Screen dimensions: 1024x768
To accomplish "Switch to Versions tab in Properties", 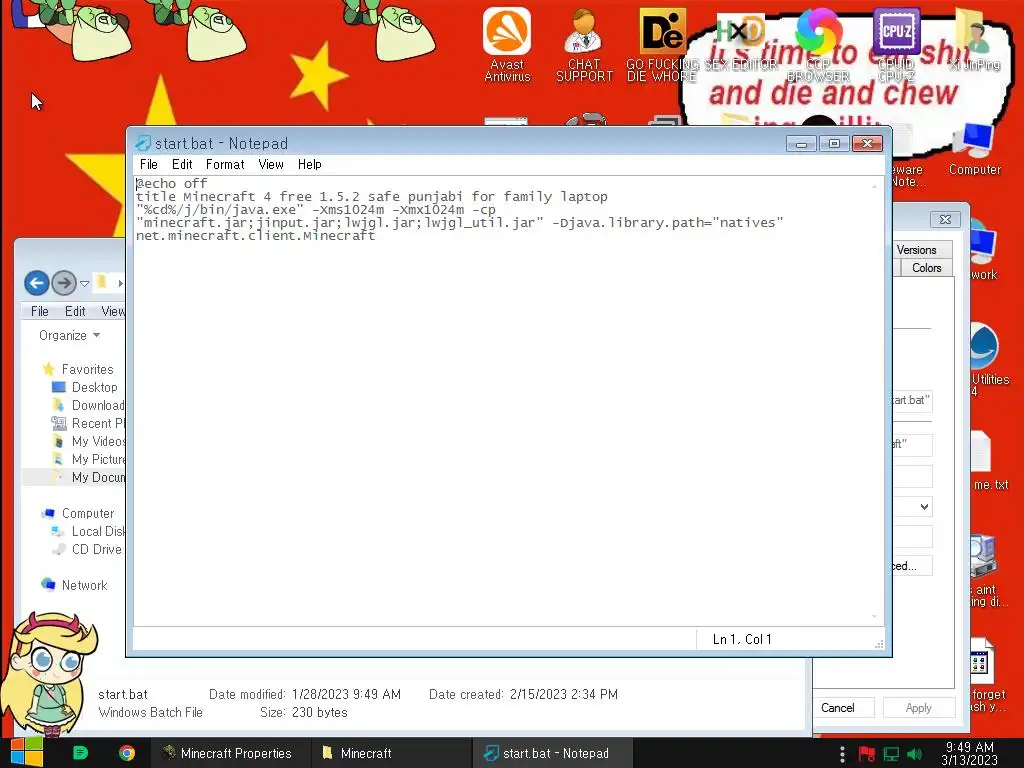I will (x=922, y=249).
